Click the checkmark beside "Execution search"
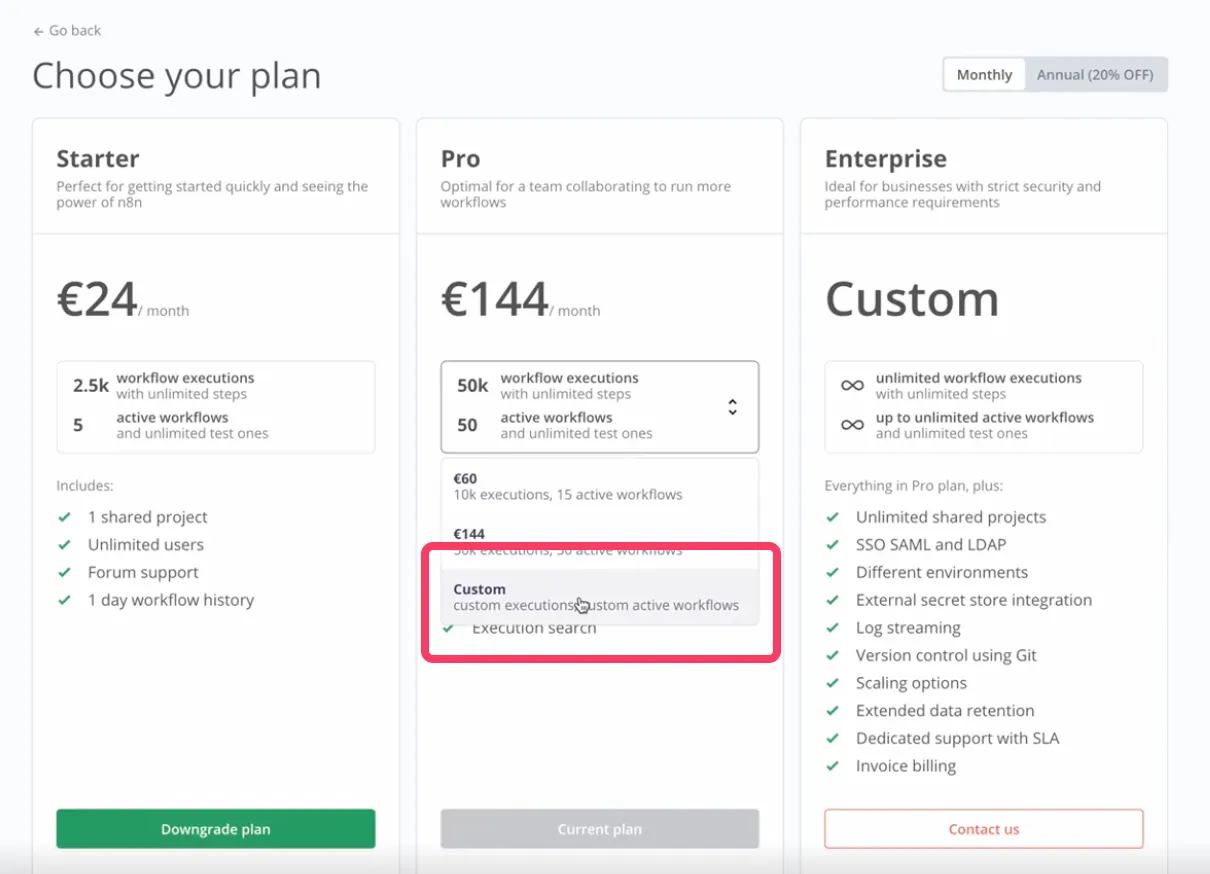Image resolution: width=1210 pixels, height=874 pixels. 450,627
